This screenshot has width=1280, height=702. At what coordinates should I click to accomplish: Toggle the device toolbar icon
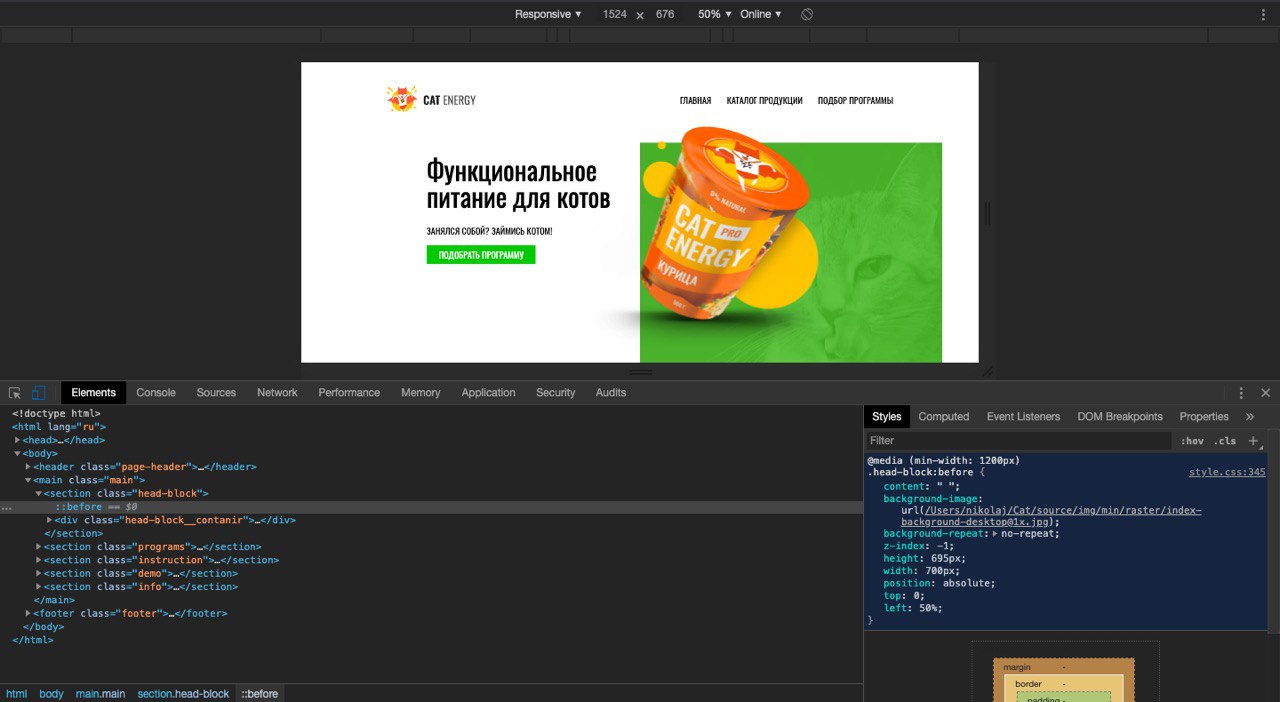coord(39,393)
